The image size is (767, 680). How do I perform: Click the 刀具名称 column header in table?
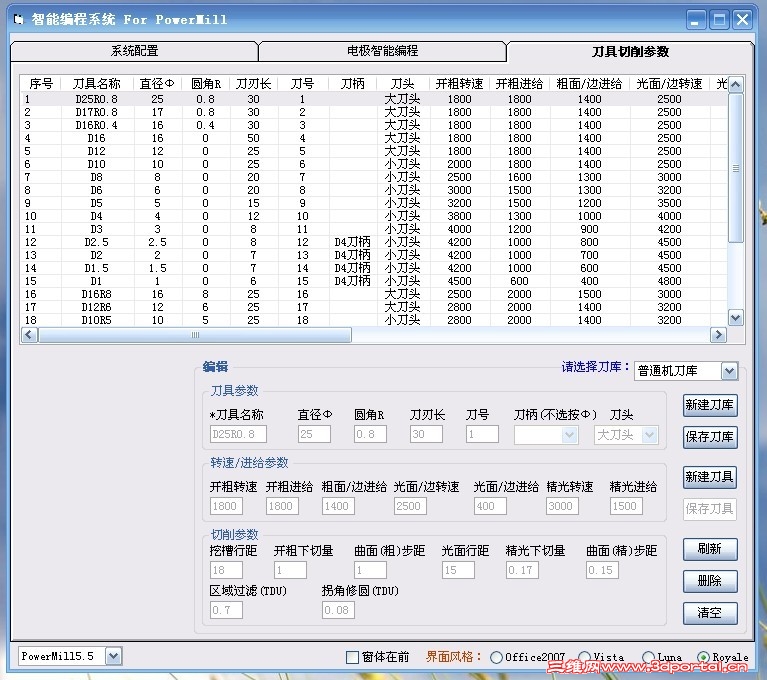pyautogui.click(x=97, y=84)
